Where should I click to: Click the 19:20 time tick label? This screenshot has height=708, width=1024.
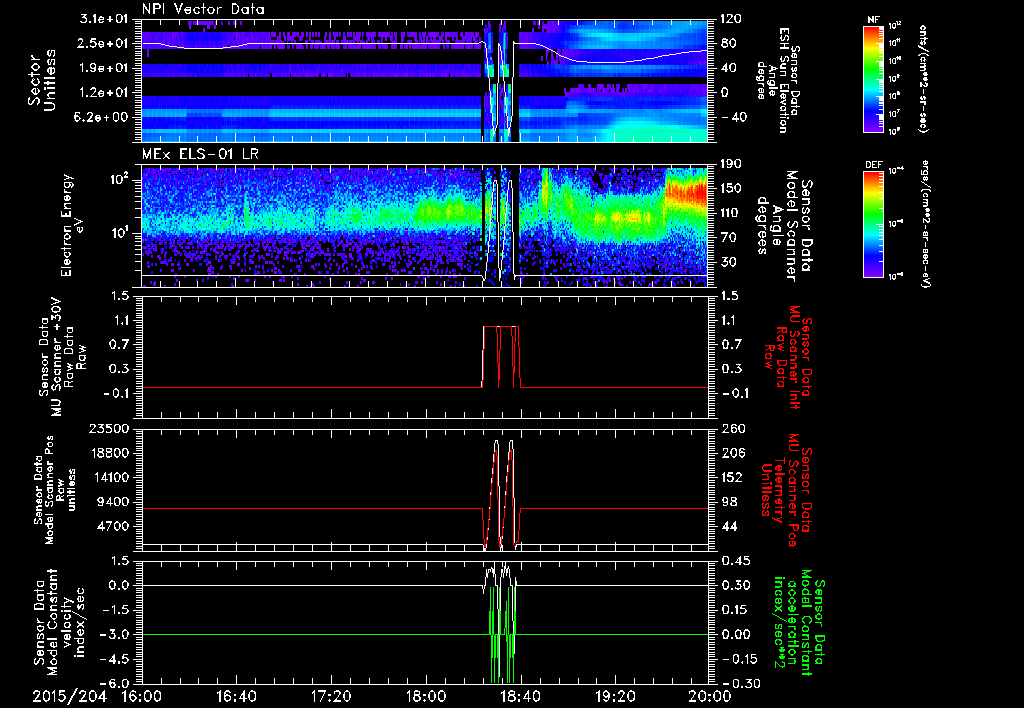click(x=616, y=697)
